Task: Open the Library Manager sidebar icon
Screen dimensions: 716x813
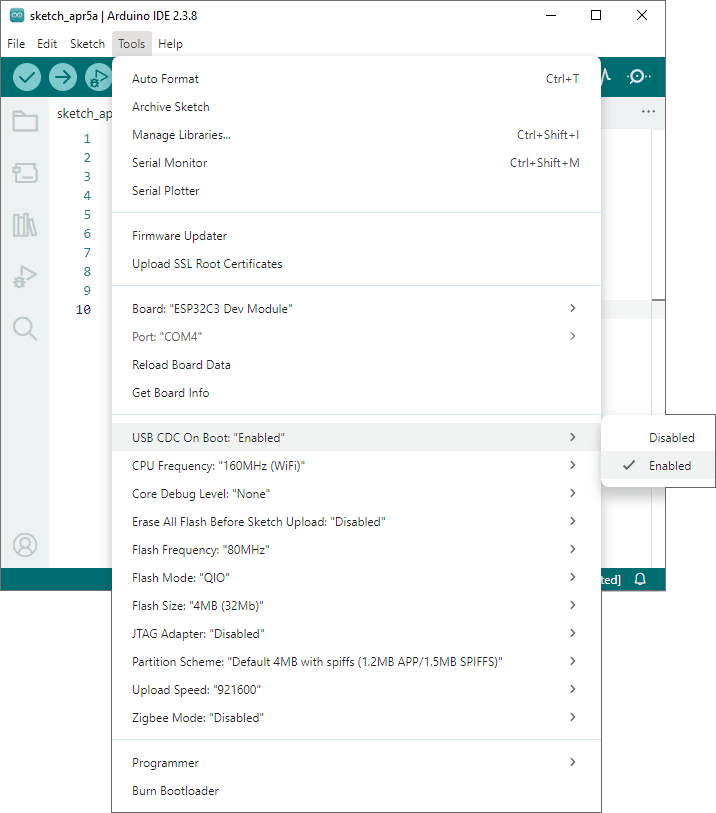Action: [25, 225]
